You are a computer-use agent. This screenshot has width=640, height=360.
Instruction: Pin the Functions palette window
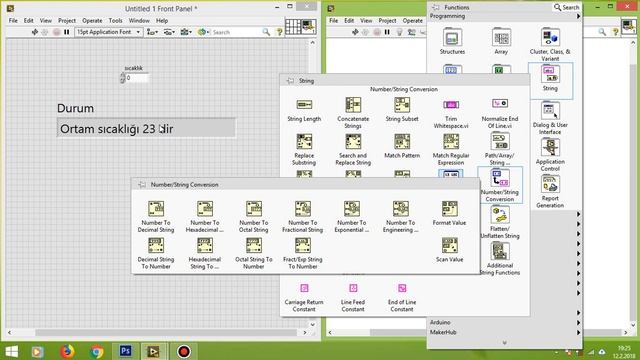pos(436,7)
